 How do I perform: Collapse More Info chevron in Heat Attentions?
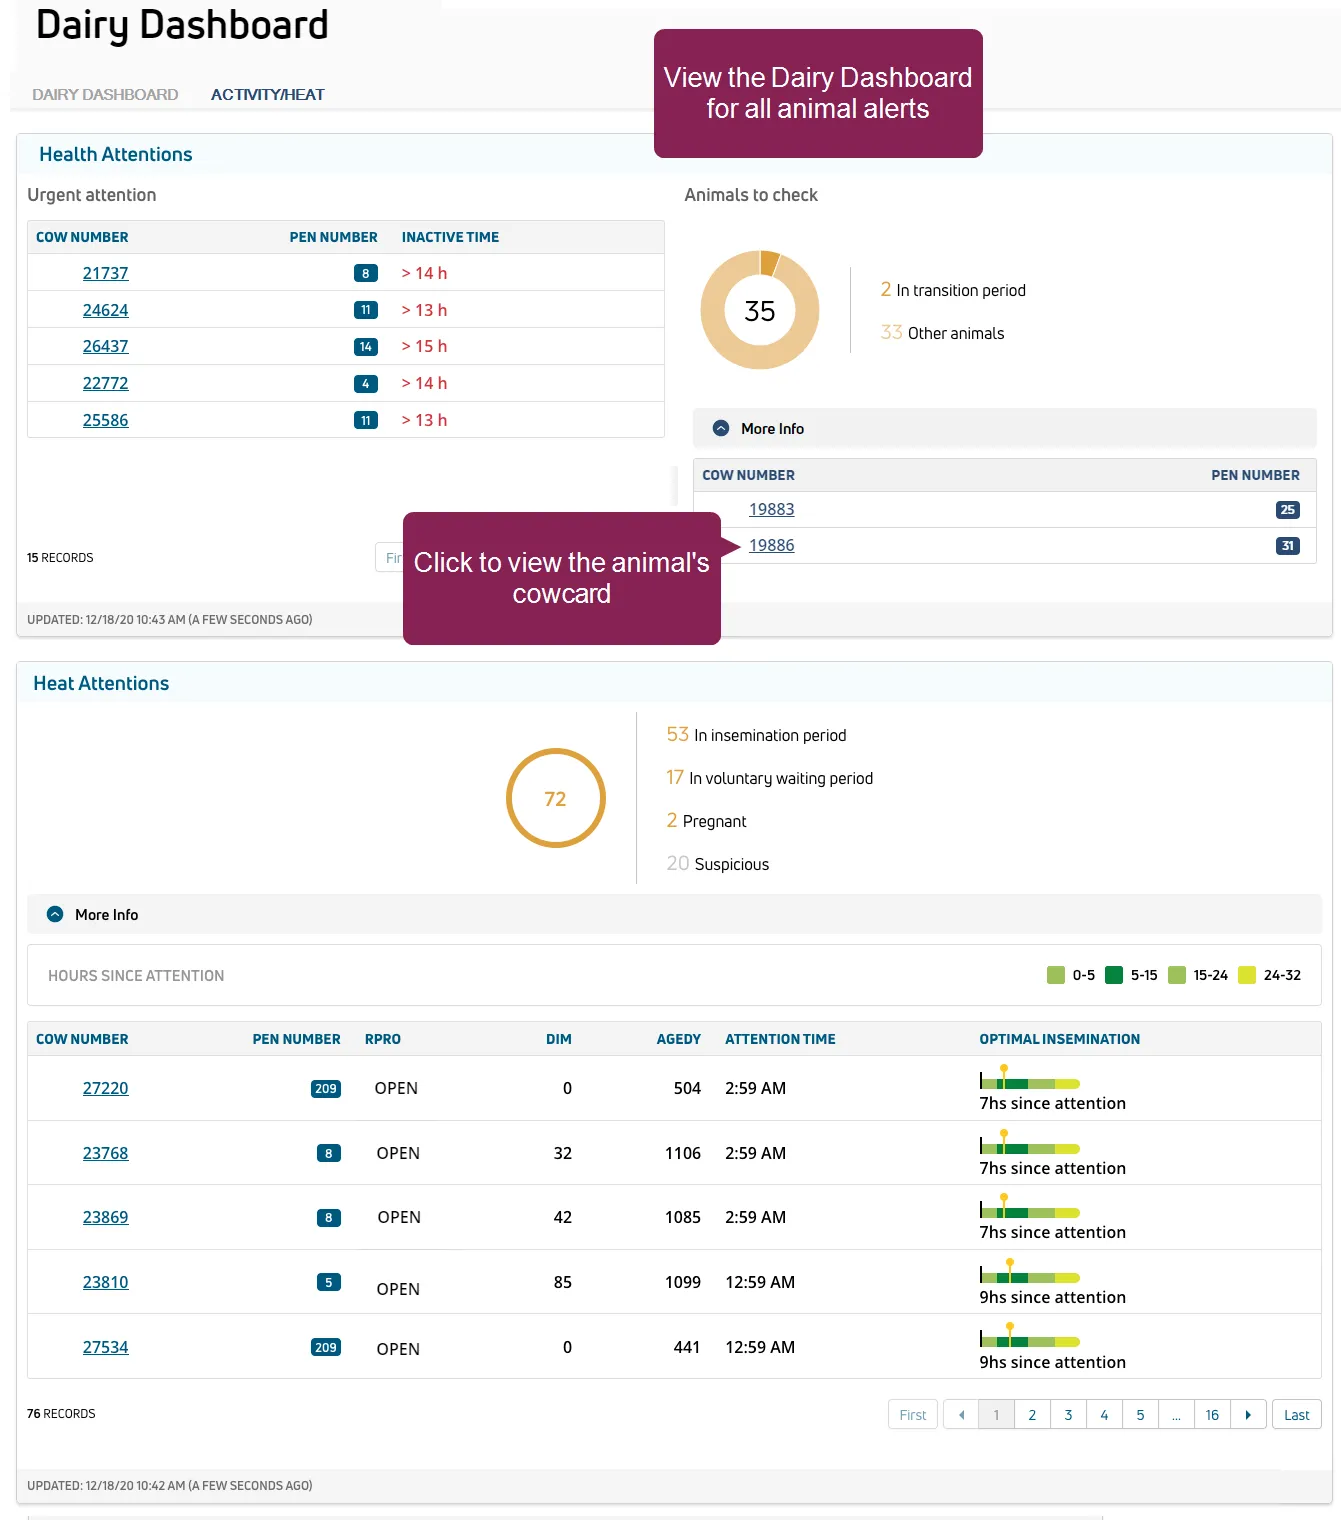pos(55,914)
